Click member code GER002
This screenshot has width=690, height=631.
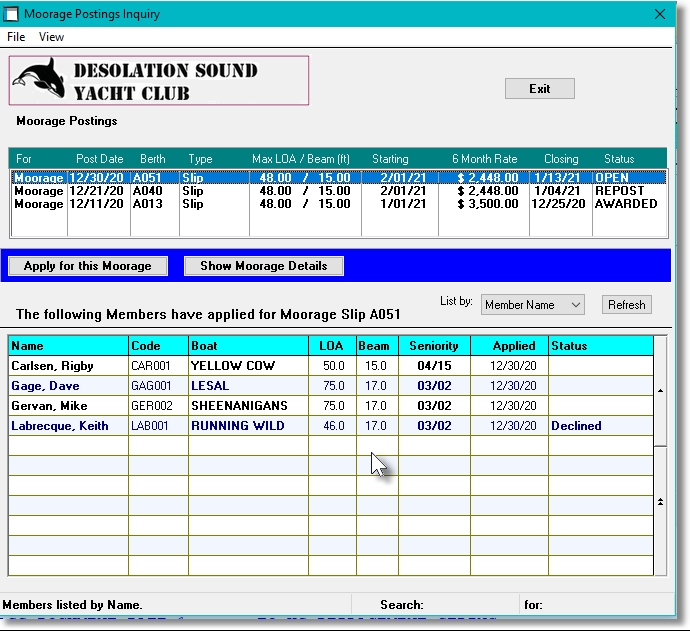152,406
